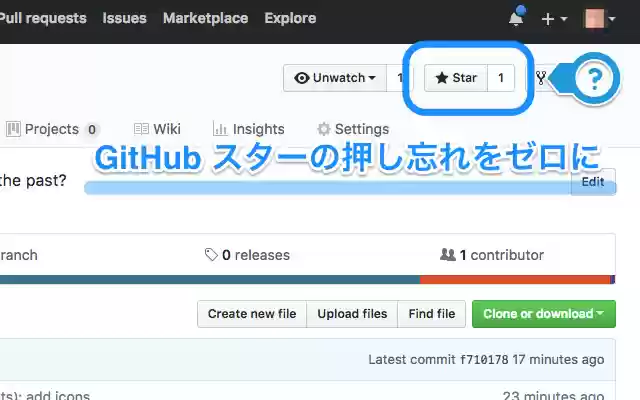Open Explore in the header
The image size is (640, 400).
pyautogui.click(x=290, y=18)
